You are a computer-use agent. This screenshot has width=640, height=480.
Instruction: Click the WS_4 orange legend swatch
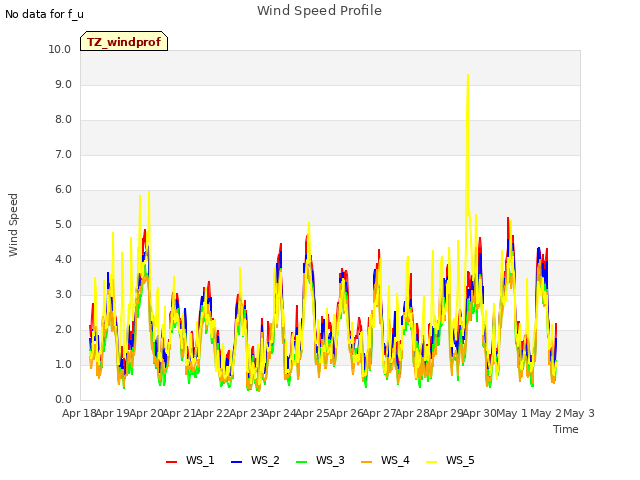[367, 462]
